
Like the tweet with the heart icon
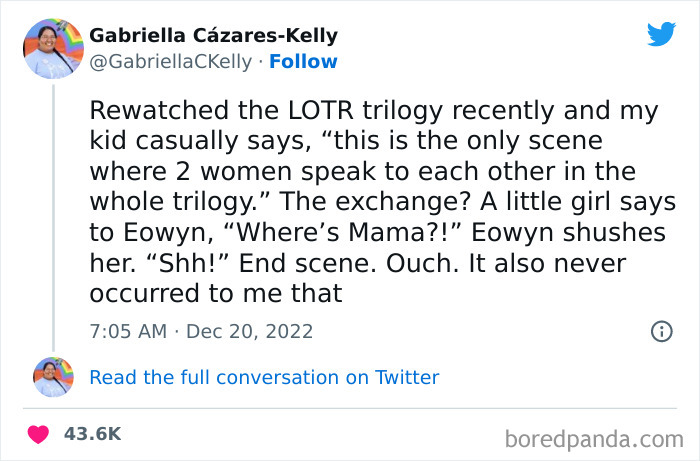click(39, 434)
